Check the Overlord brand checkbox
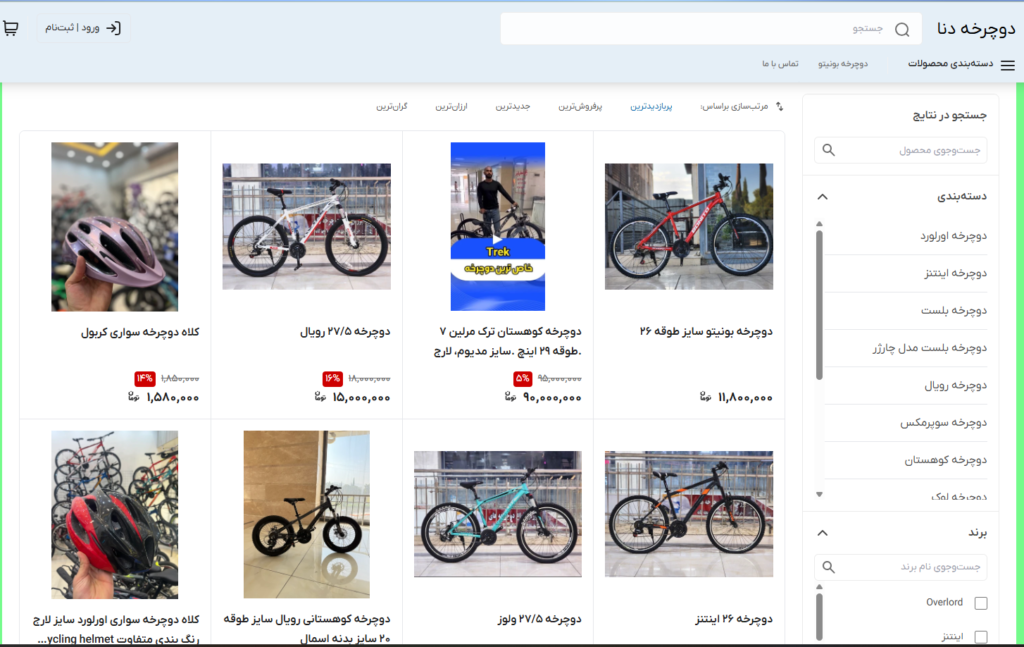This screenshot has width=1024, height=647. pos(980,603)
